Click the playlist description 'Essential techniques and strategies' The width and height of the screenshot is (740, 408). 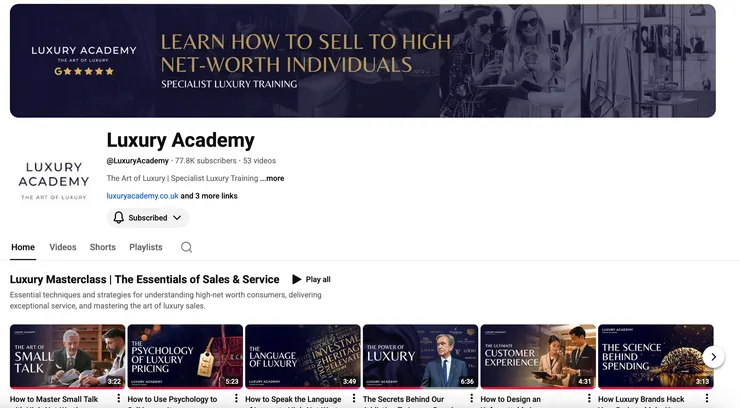[x=166, y=300]
